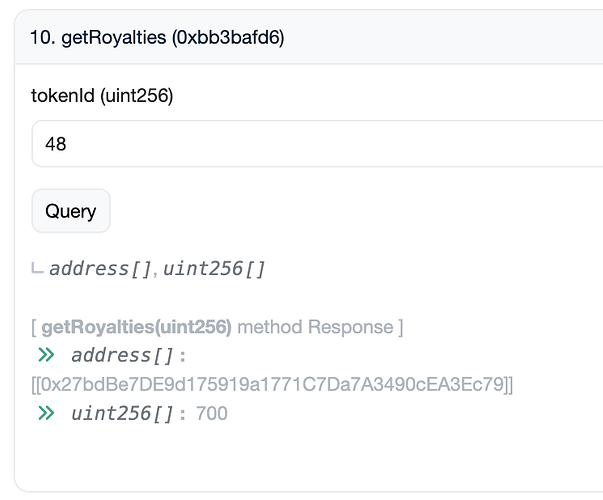Image resolution: width=603 pixels, height=500 pixels.
Task: Select the returned address 0x27bdBe7D…Ec79
Action: [x=272, y=384]
